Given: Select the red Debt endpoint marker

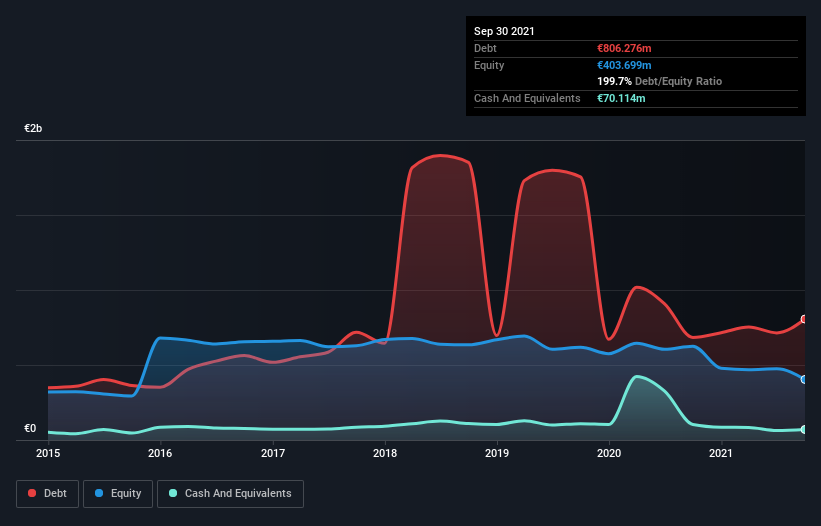Looking at the screenshot, I should (804, 319).
